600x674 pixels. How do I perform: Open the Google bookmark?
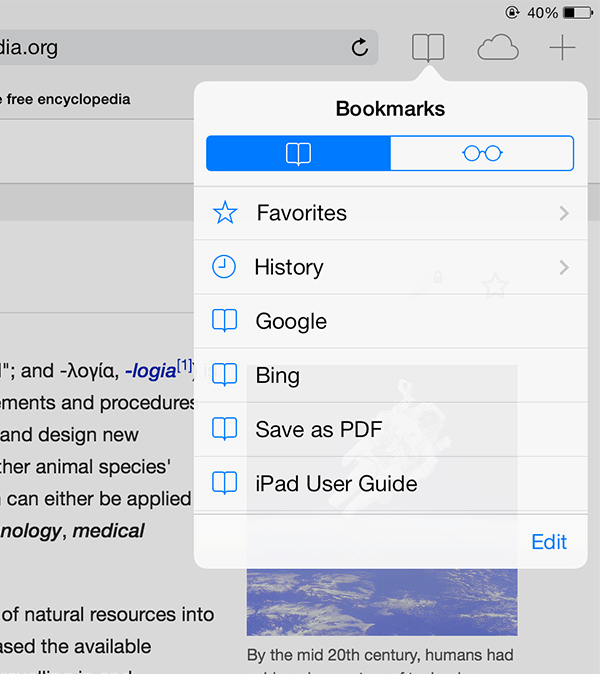click(x=390, y=322)
